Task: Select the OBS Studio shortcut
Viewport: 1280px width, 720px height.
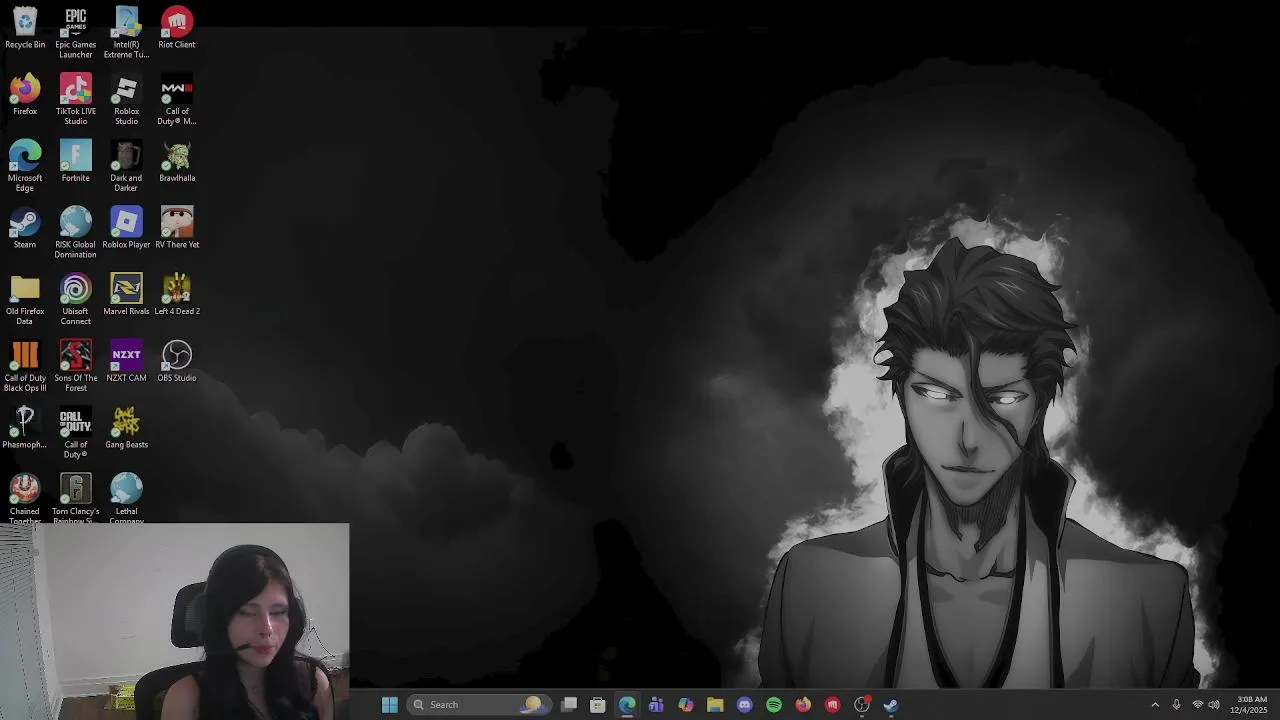Action: (x=177, y=361)
